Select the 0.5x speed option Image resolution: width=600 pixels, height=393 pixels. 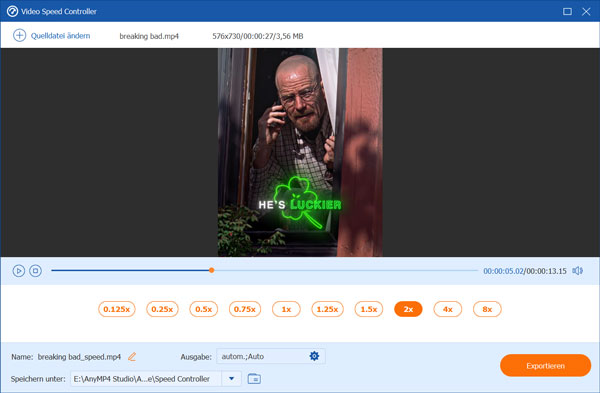pos(204,309)
